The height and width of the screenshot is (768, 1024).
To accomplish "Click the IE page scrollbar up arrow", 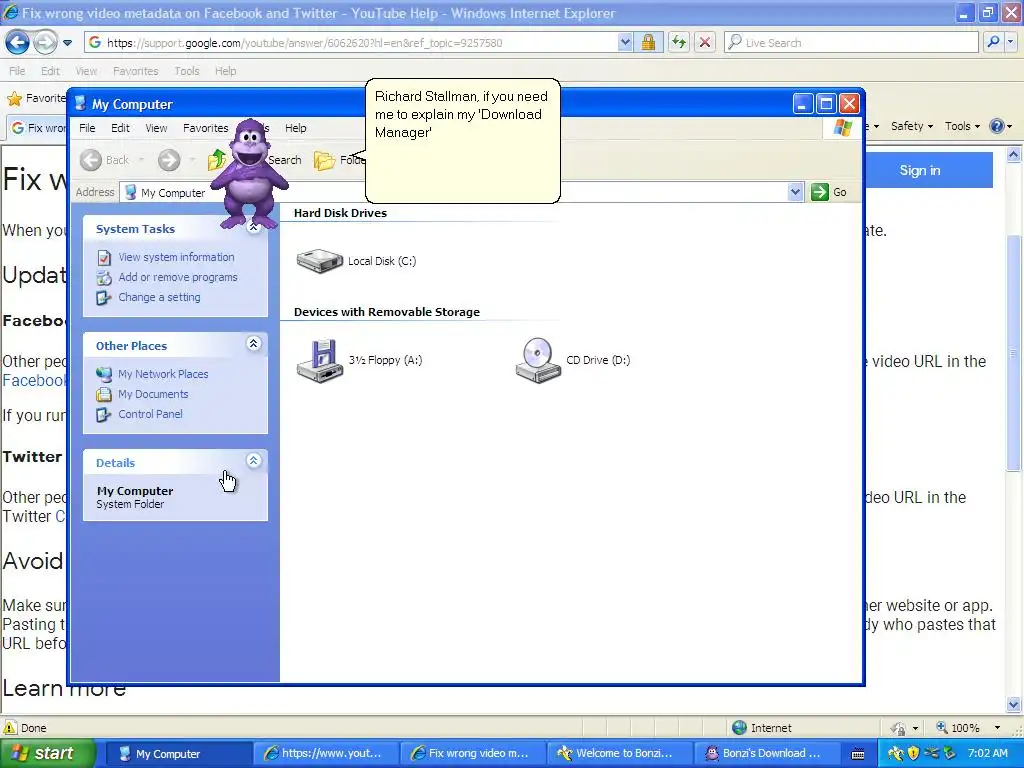I will coord(1014,155).
